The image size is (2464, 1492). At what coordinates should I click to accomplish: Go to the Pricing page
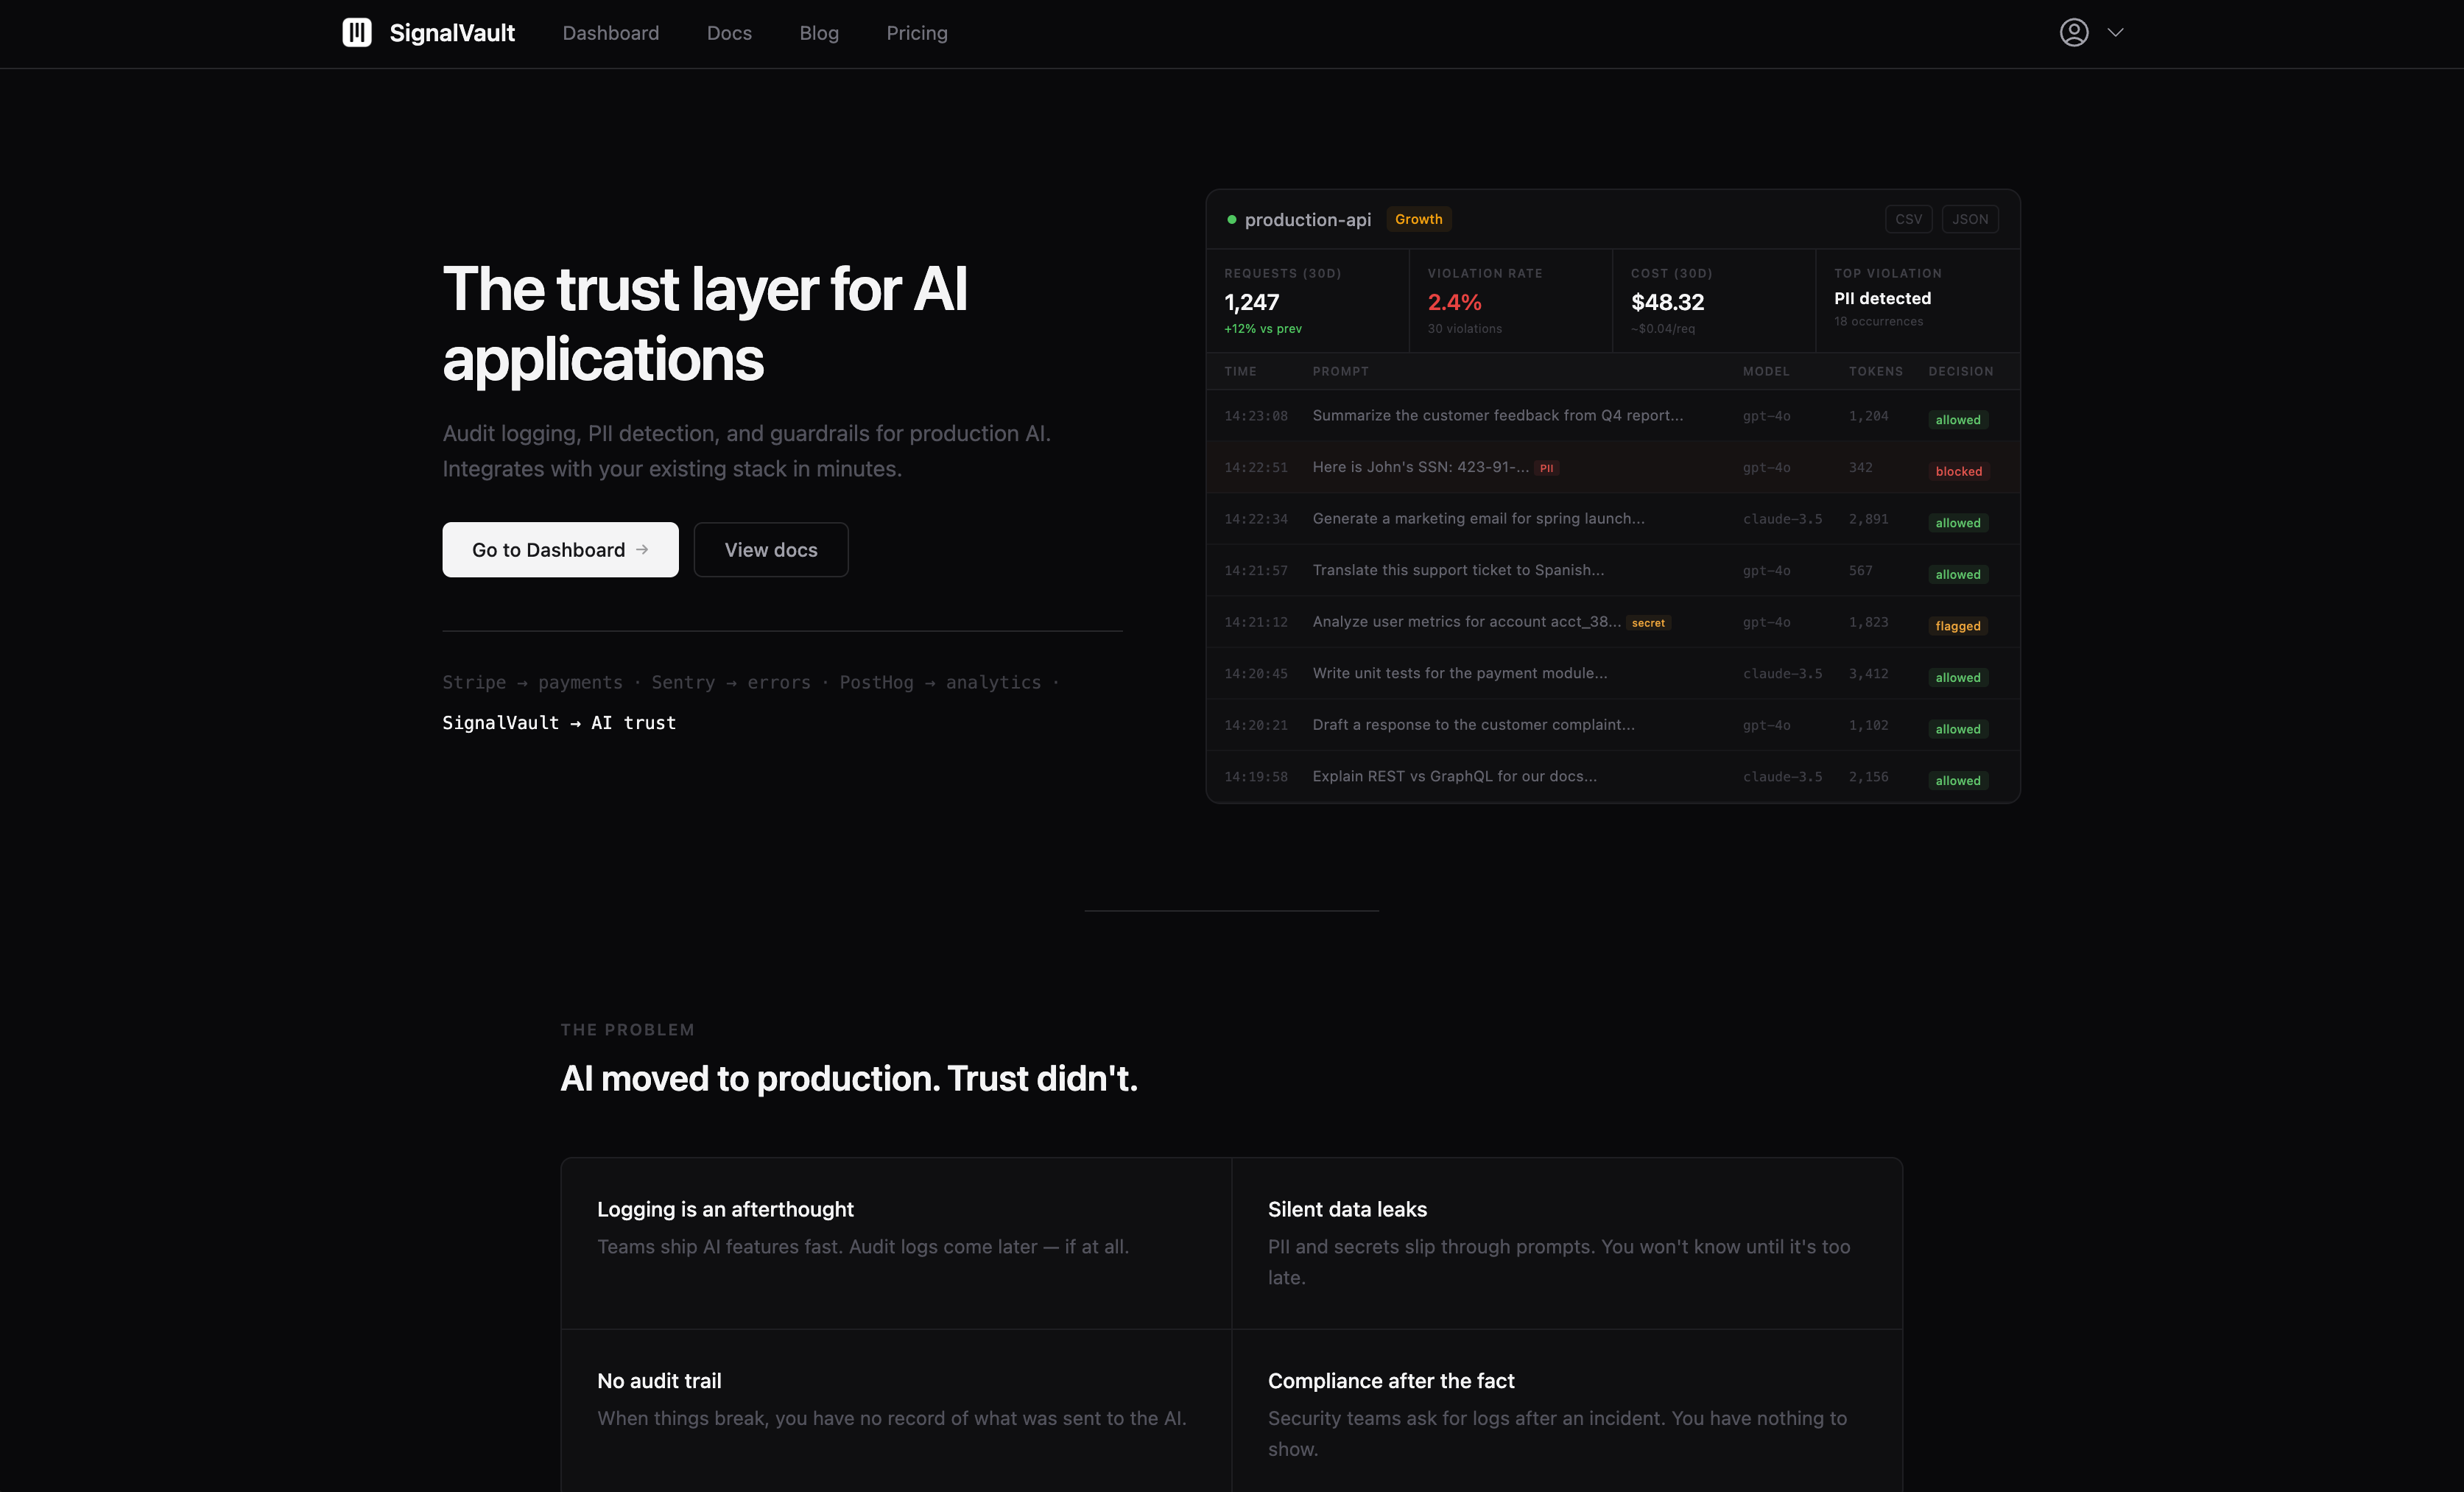916,32
